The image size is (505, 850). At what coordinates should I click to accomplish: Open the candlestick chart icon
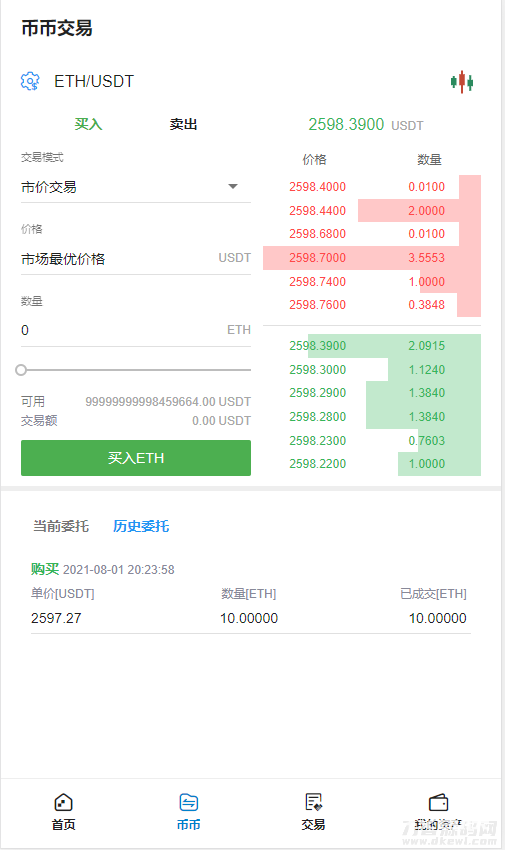click(462, 82)
